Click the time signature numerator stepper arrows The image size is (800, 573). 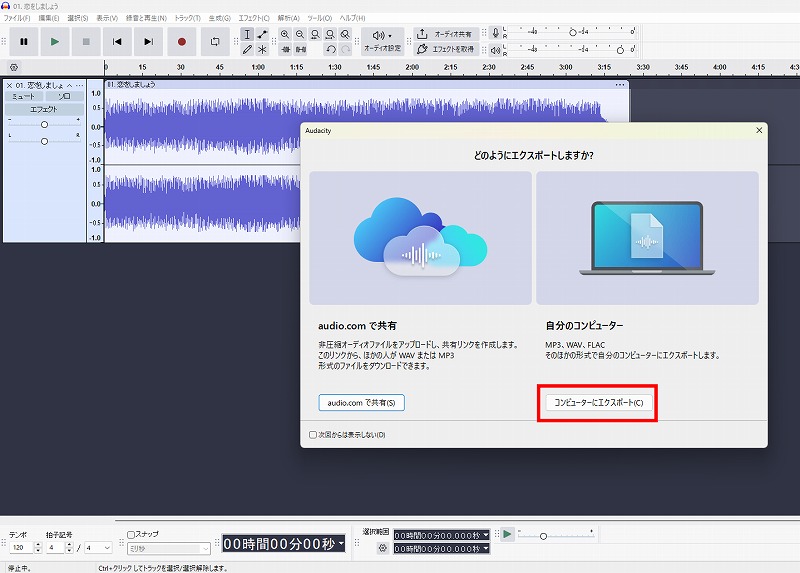[69, 547]
